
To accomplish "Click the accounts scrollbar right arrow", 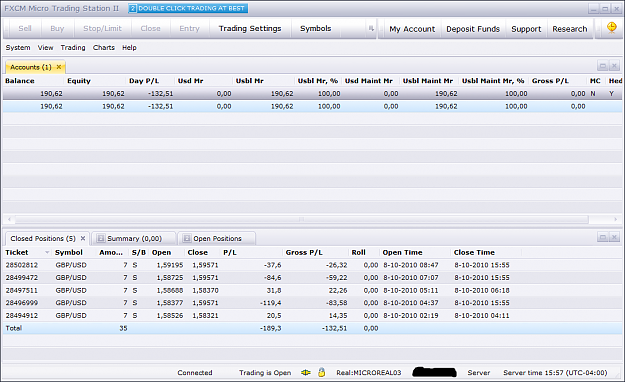I will click(x=615, y=219).
